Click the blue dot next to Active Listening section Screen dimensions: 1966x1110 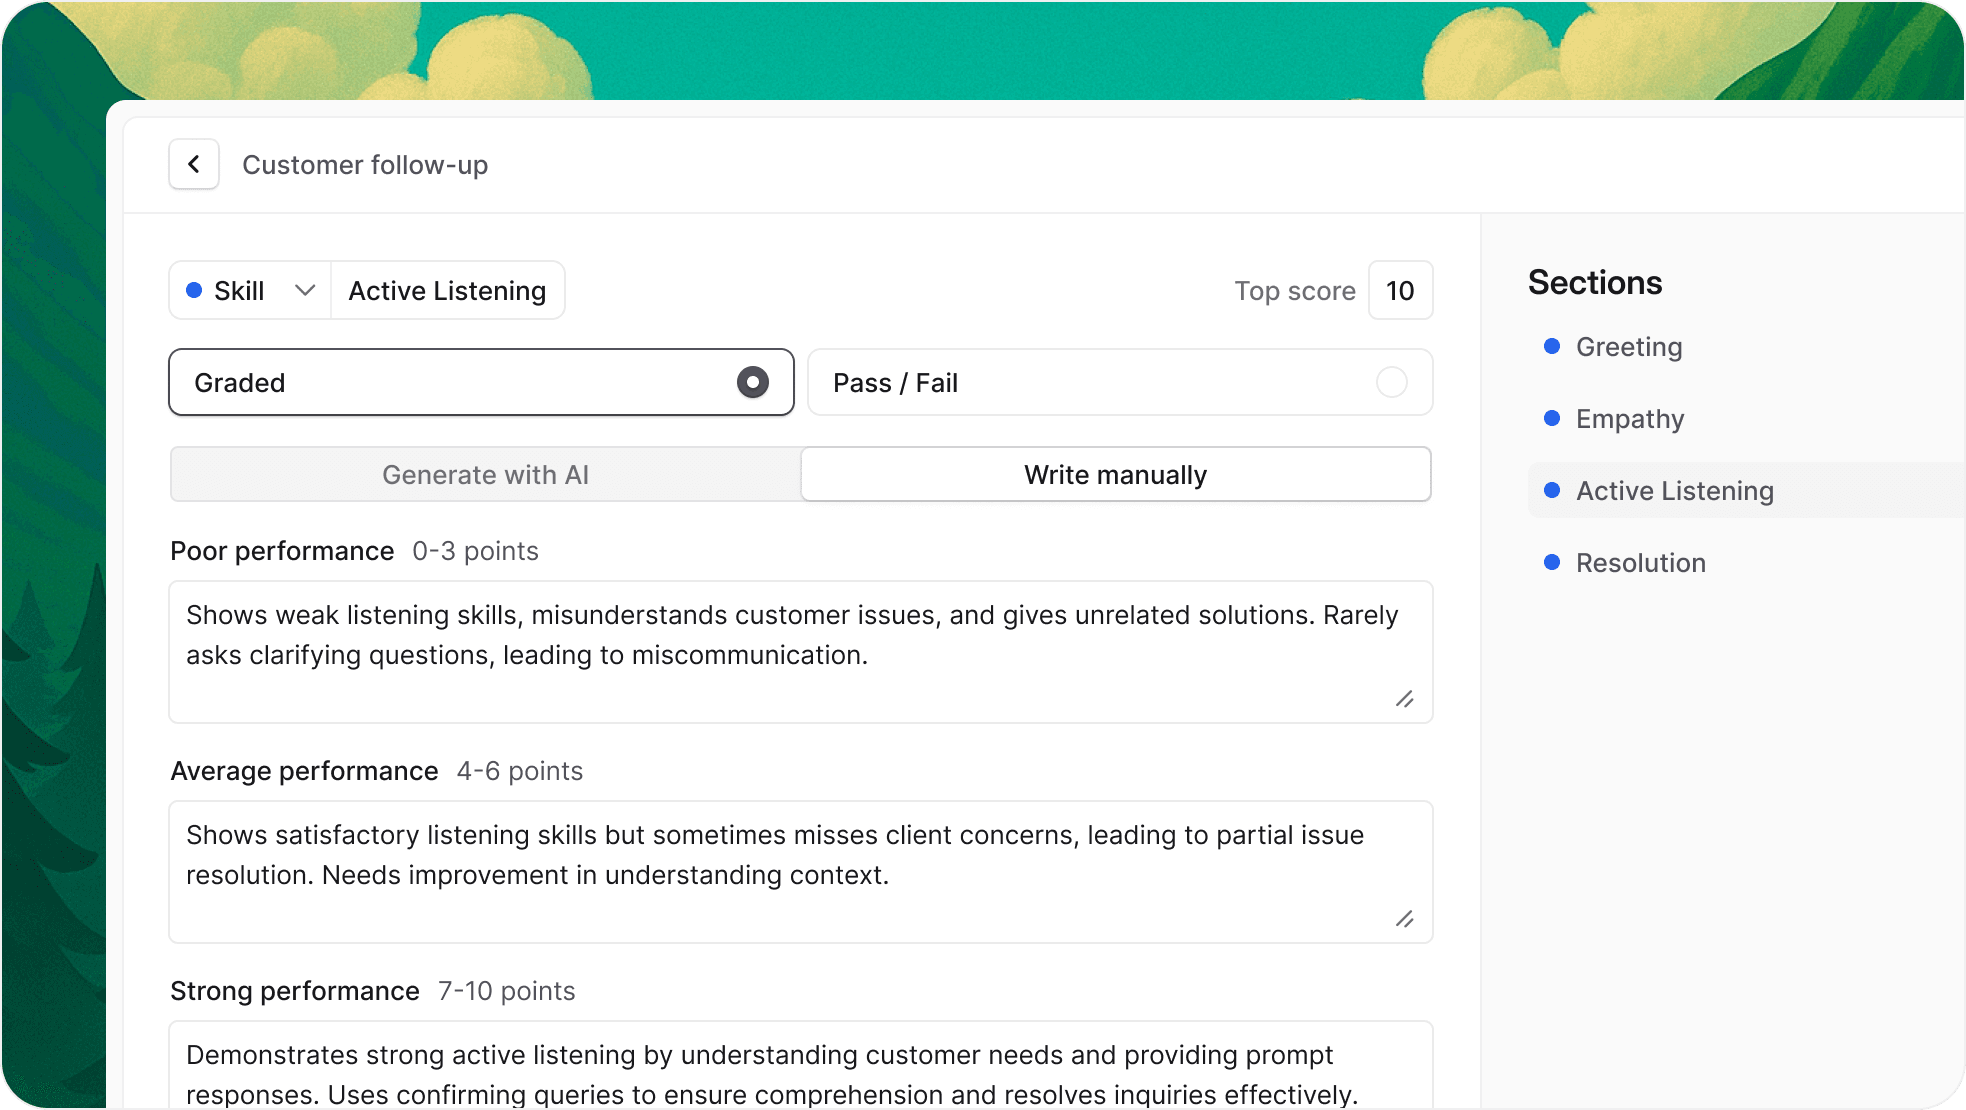(1552, 490)
